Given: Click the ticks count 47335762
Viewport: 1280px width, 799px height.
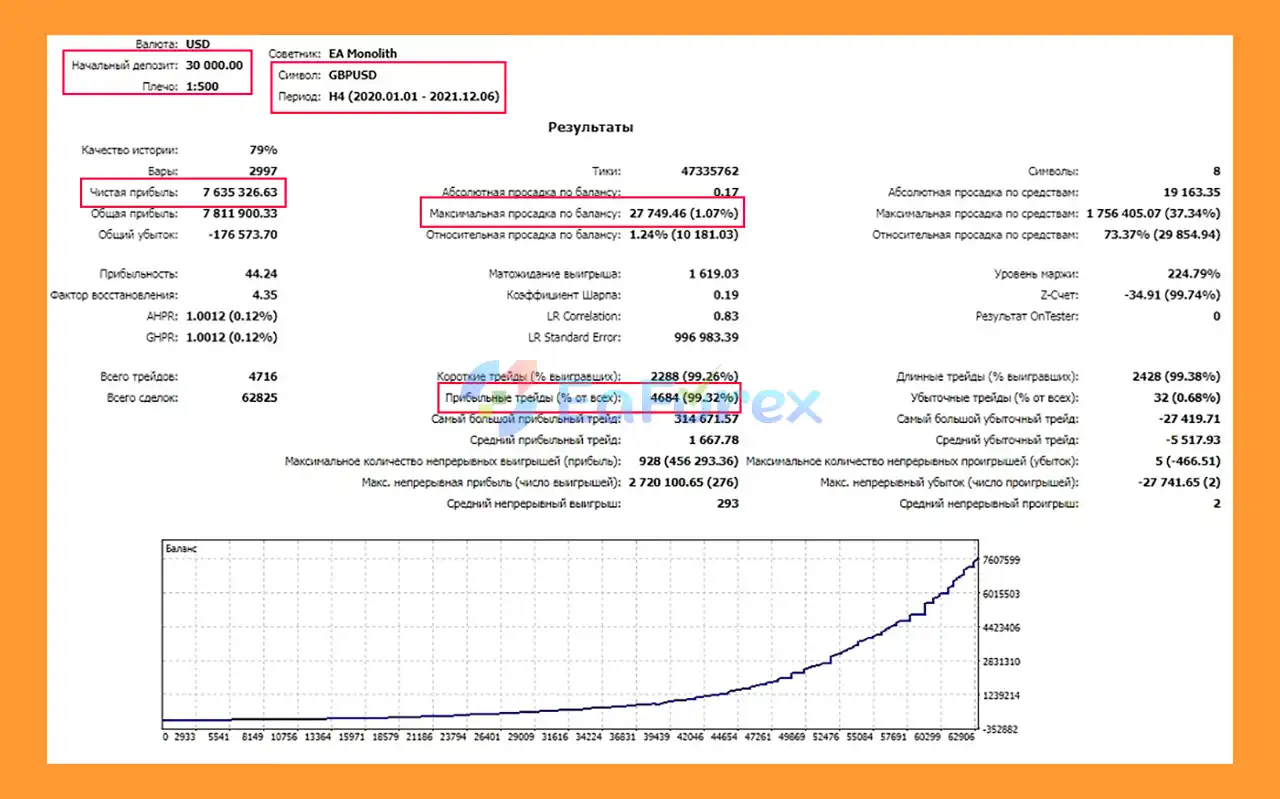Looking at the screenshot, I should (x=709, y=171).
